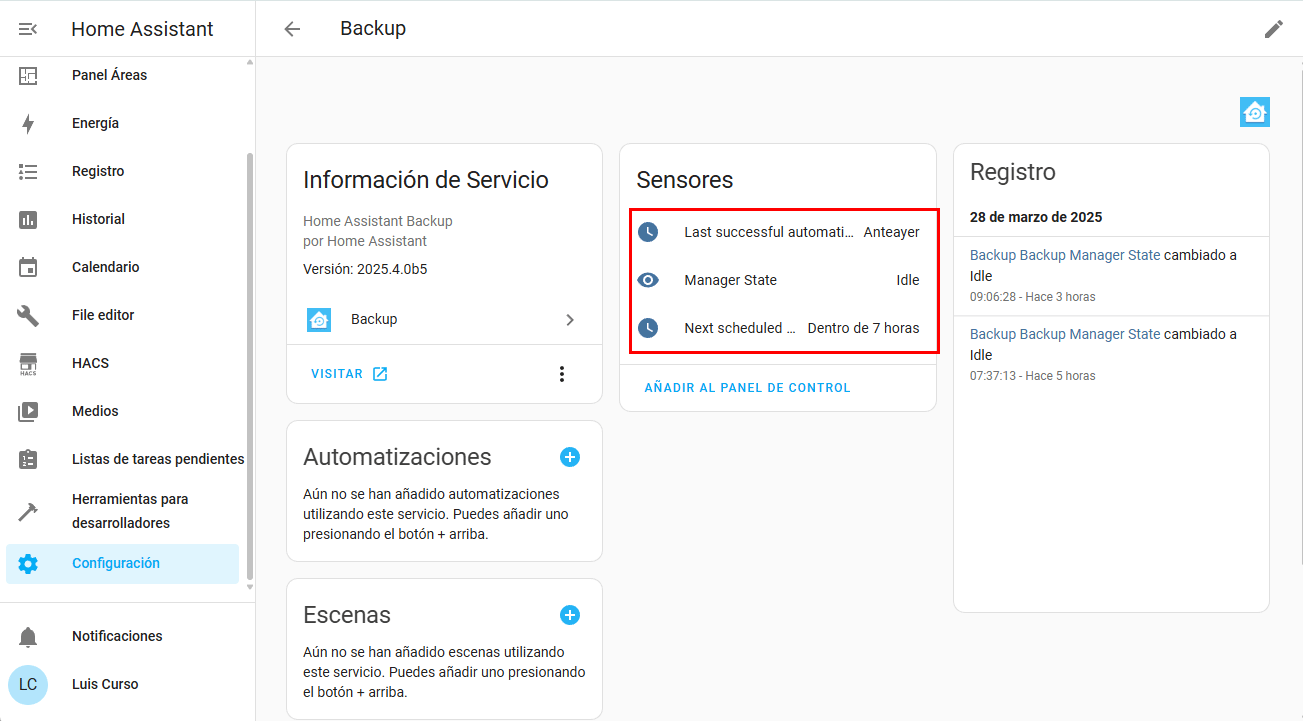Click clock icon of Last successful automatic sensor

(x=648, y=232)
